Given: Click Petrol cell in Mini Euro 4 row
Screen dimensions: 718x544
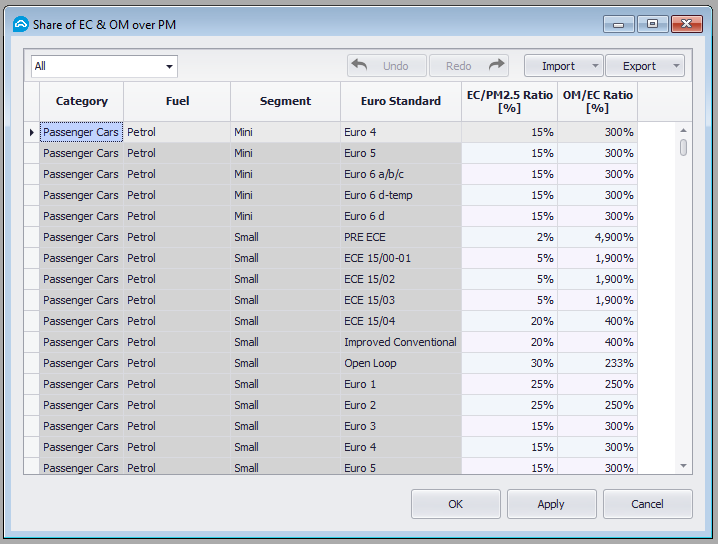Looking at the screenshot, I should pyautogui.click(x=177, y=132).
